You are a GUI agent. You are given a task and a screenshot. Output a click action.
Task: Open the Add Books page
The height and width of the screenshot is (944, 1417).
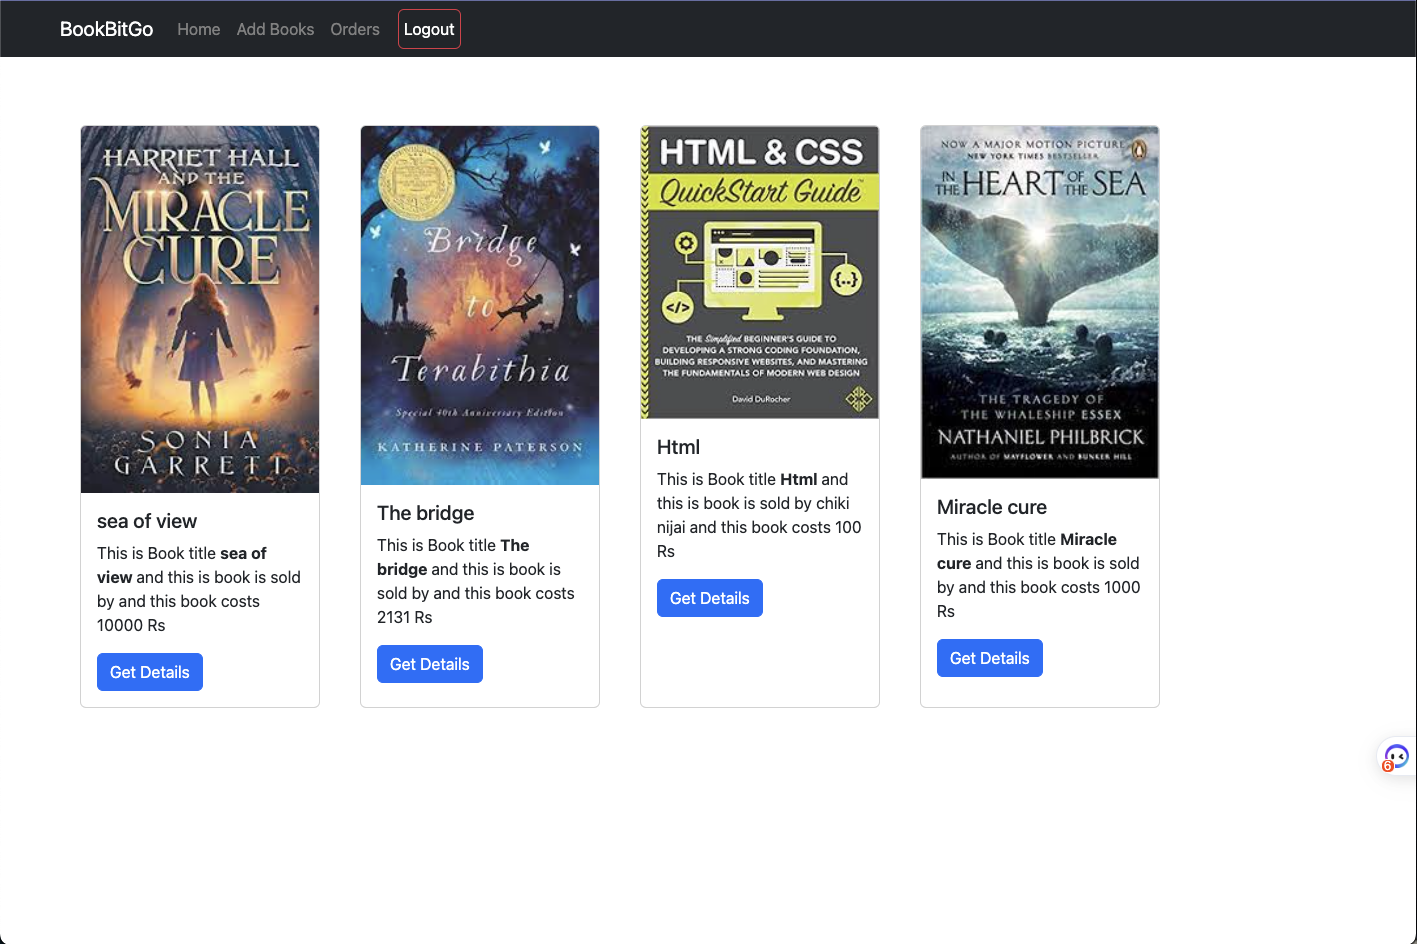coord(275,29)
